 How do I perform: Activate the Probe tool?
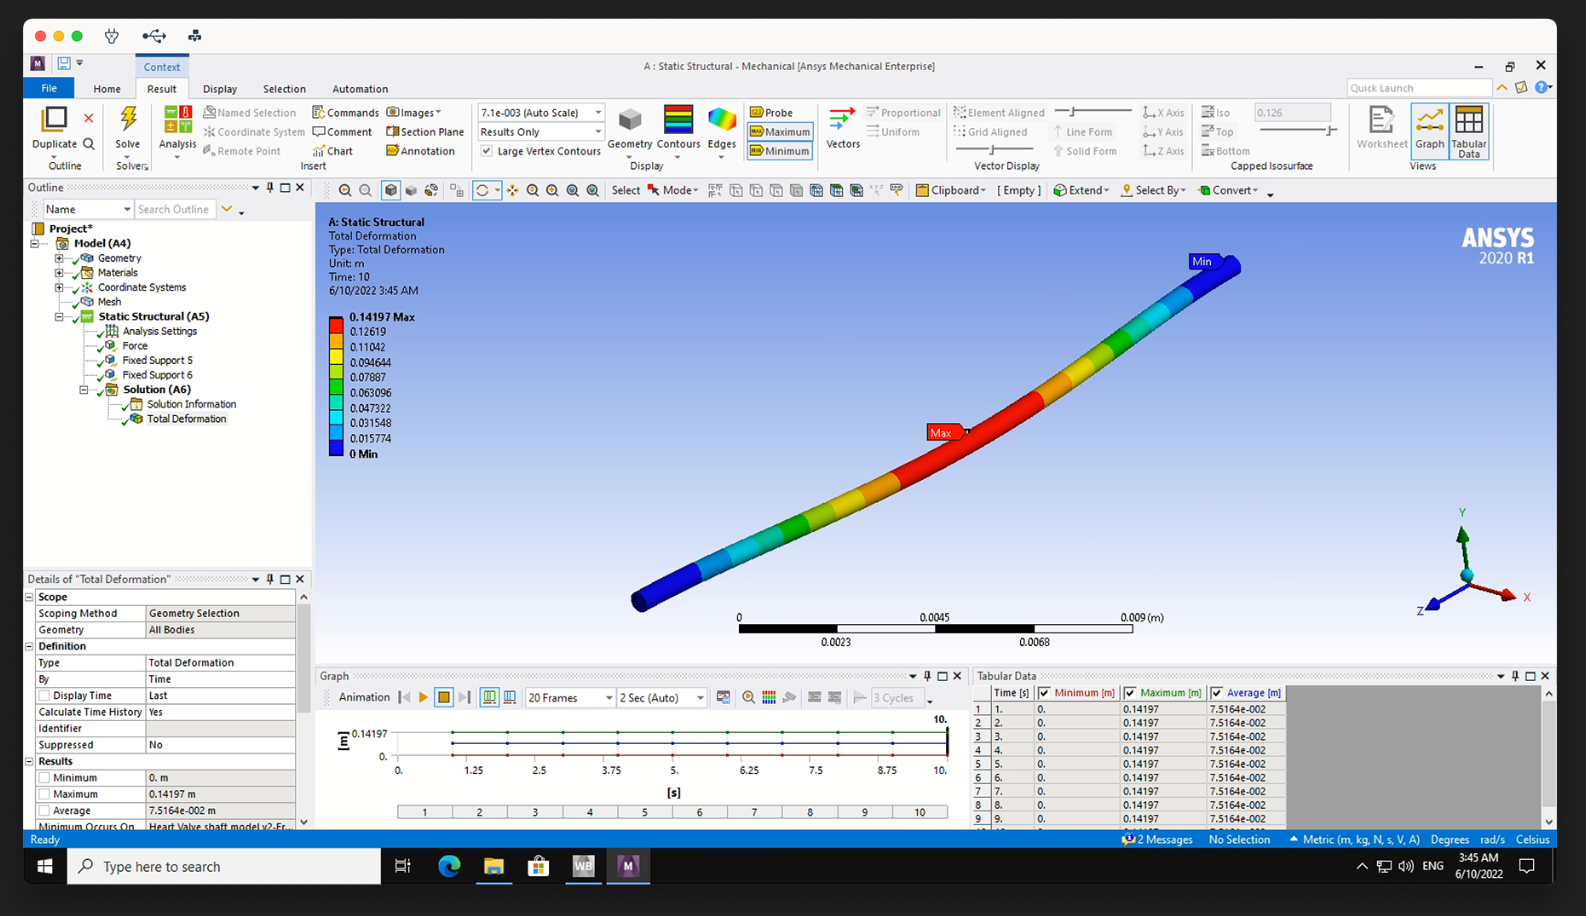point(771,112)
